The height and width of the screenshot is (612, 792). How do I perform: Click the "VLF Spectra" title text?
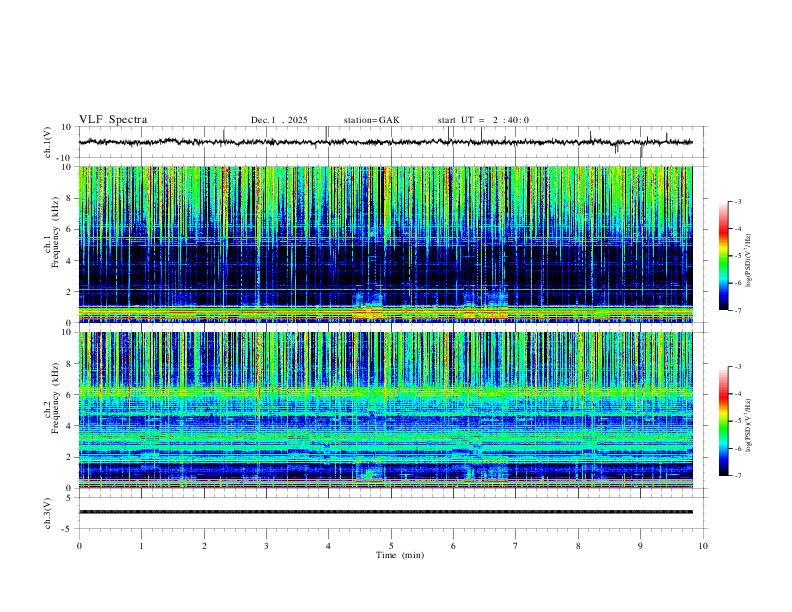coord(113,120)
